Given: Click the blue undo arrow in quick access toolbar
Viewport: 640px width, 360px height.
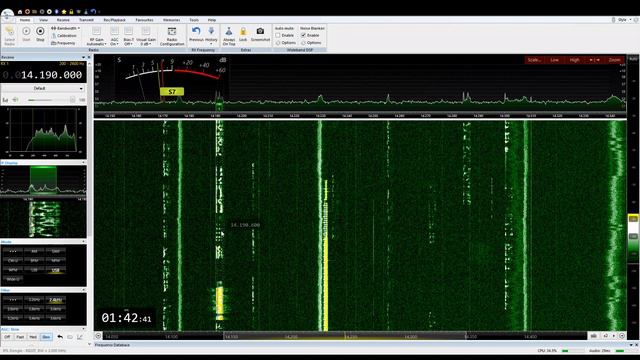Looking at the screenshot, I should click(93, 12).
